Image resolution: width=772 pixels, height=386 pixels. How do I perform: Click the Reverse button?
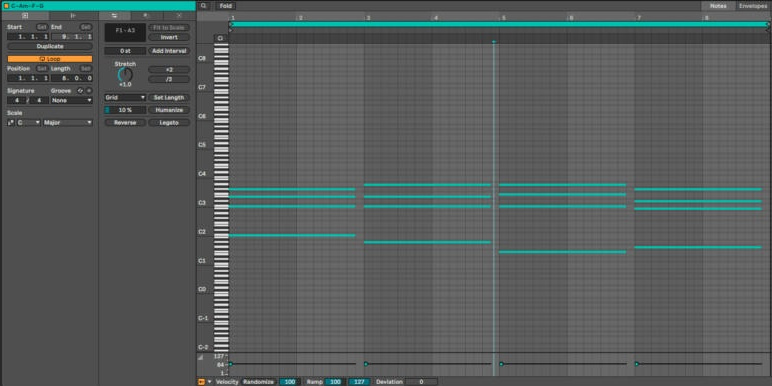click(125, 123)
